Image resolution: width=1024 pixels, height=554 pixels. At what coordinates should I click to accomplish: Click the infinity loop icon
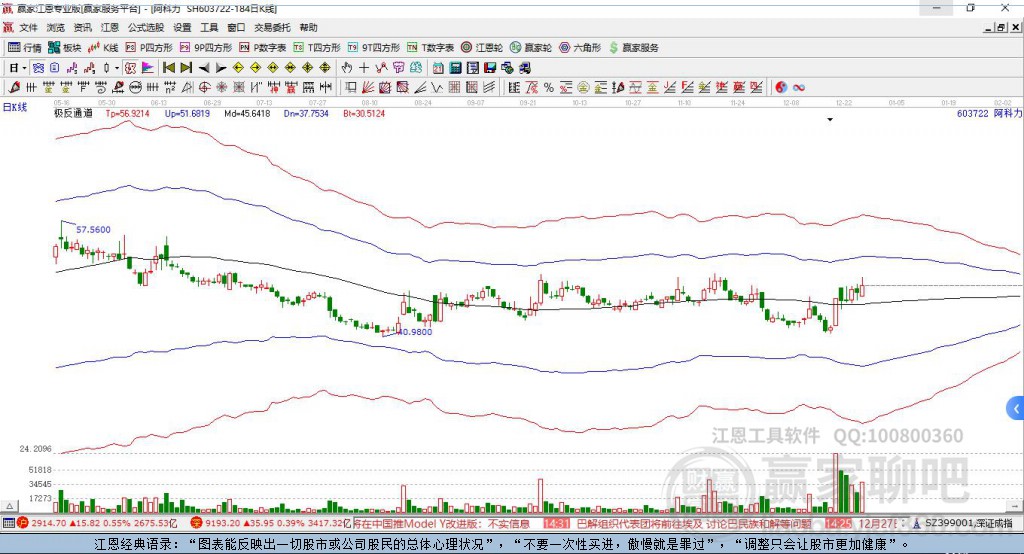coord(799,87)
